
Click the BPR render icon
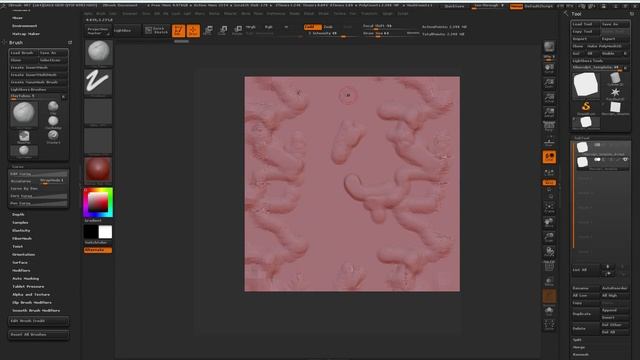click(x=549, y=47)
